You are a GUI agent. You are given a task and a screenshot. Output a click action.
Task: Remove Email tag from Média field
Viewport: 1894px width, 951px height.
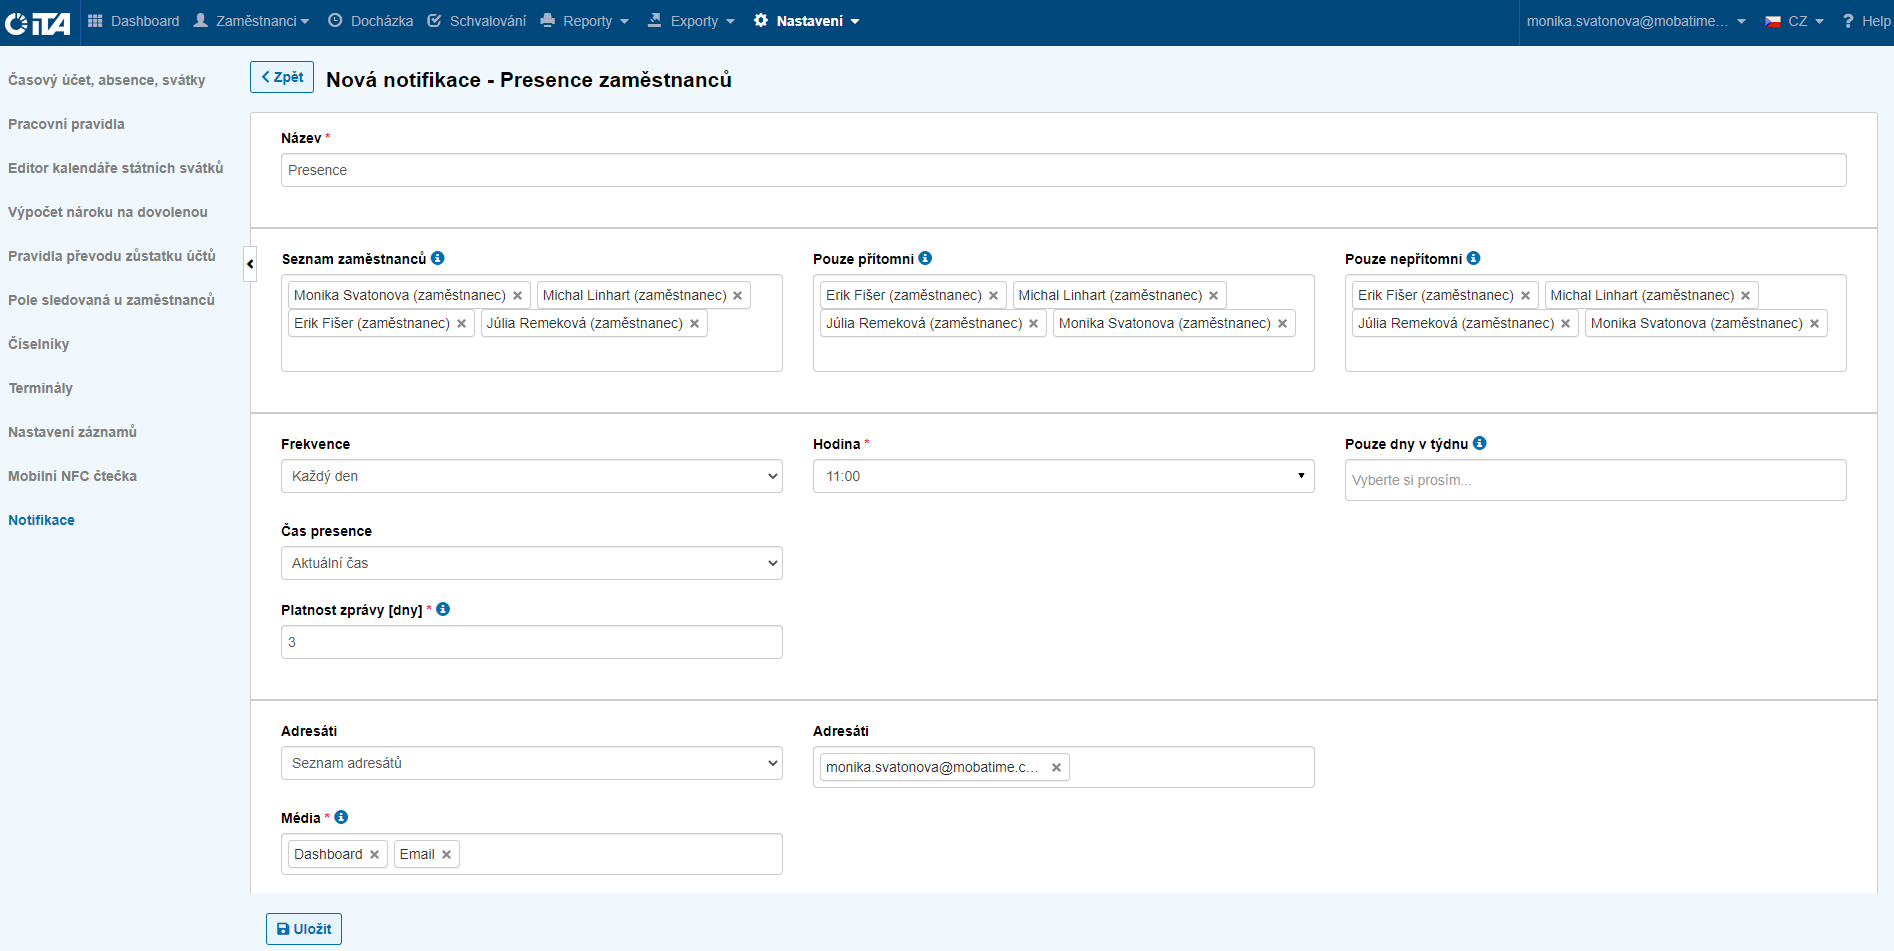(446, 855)
